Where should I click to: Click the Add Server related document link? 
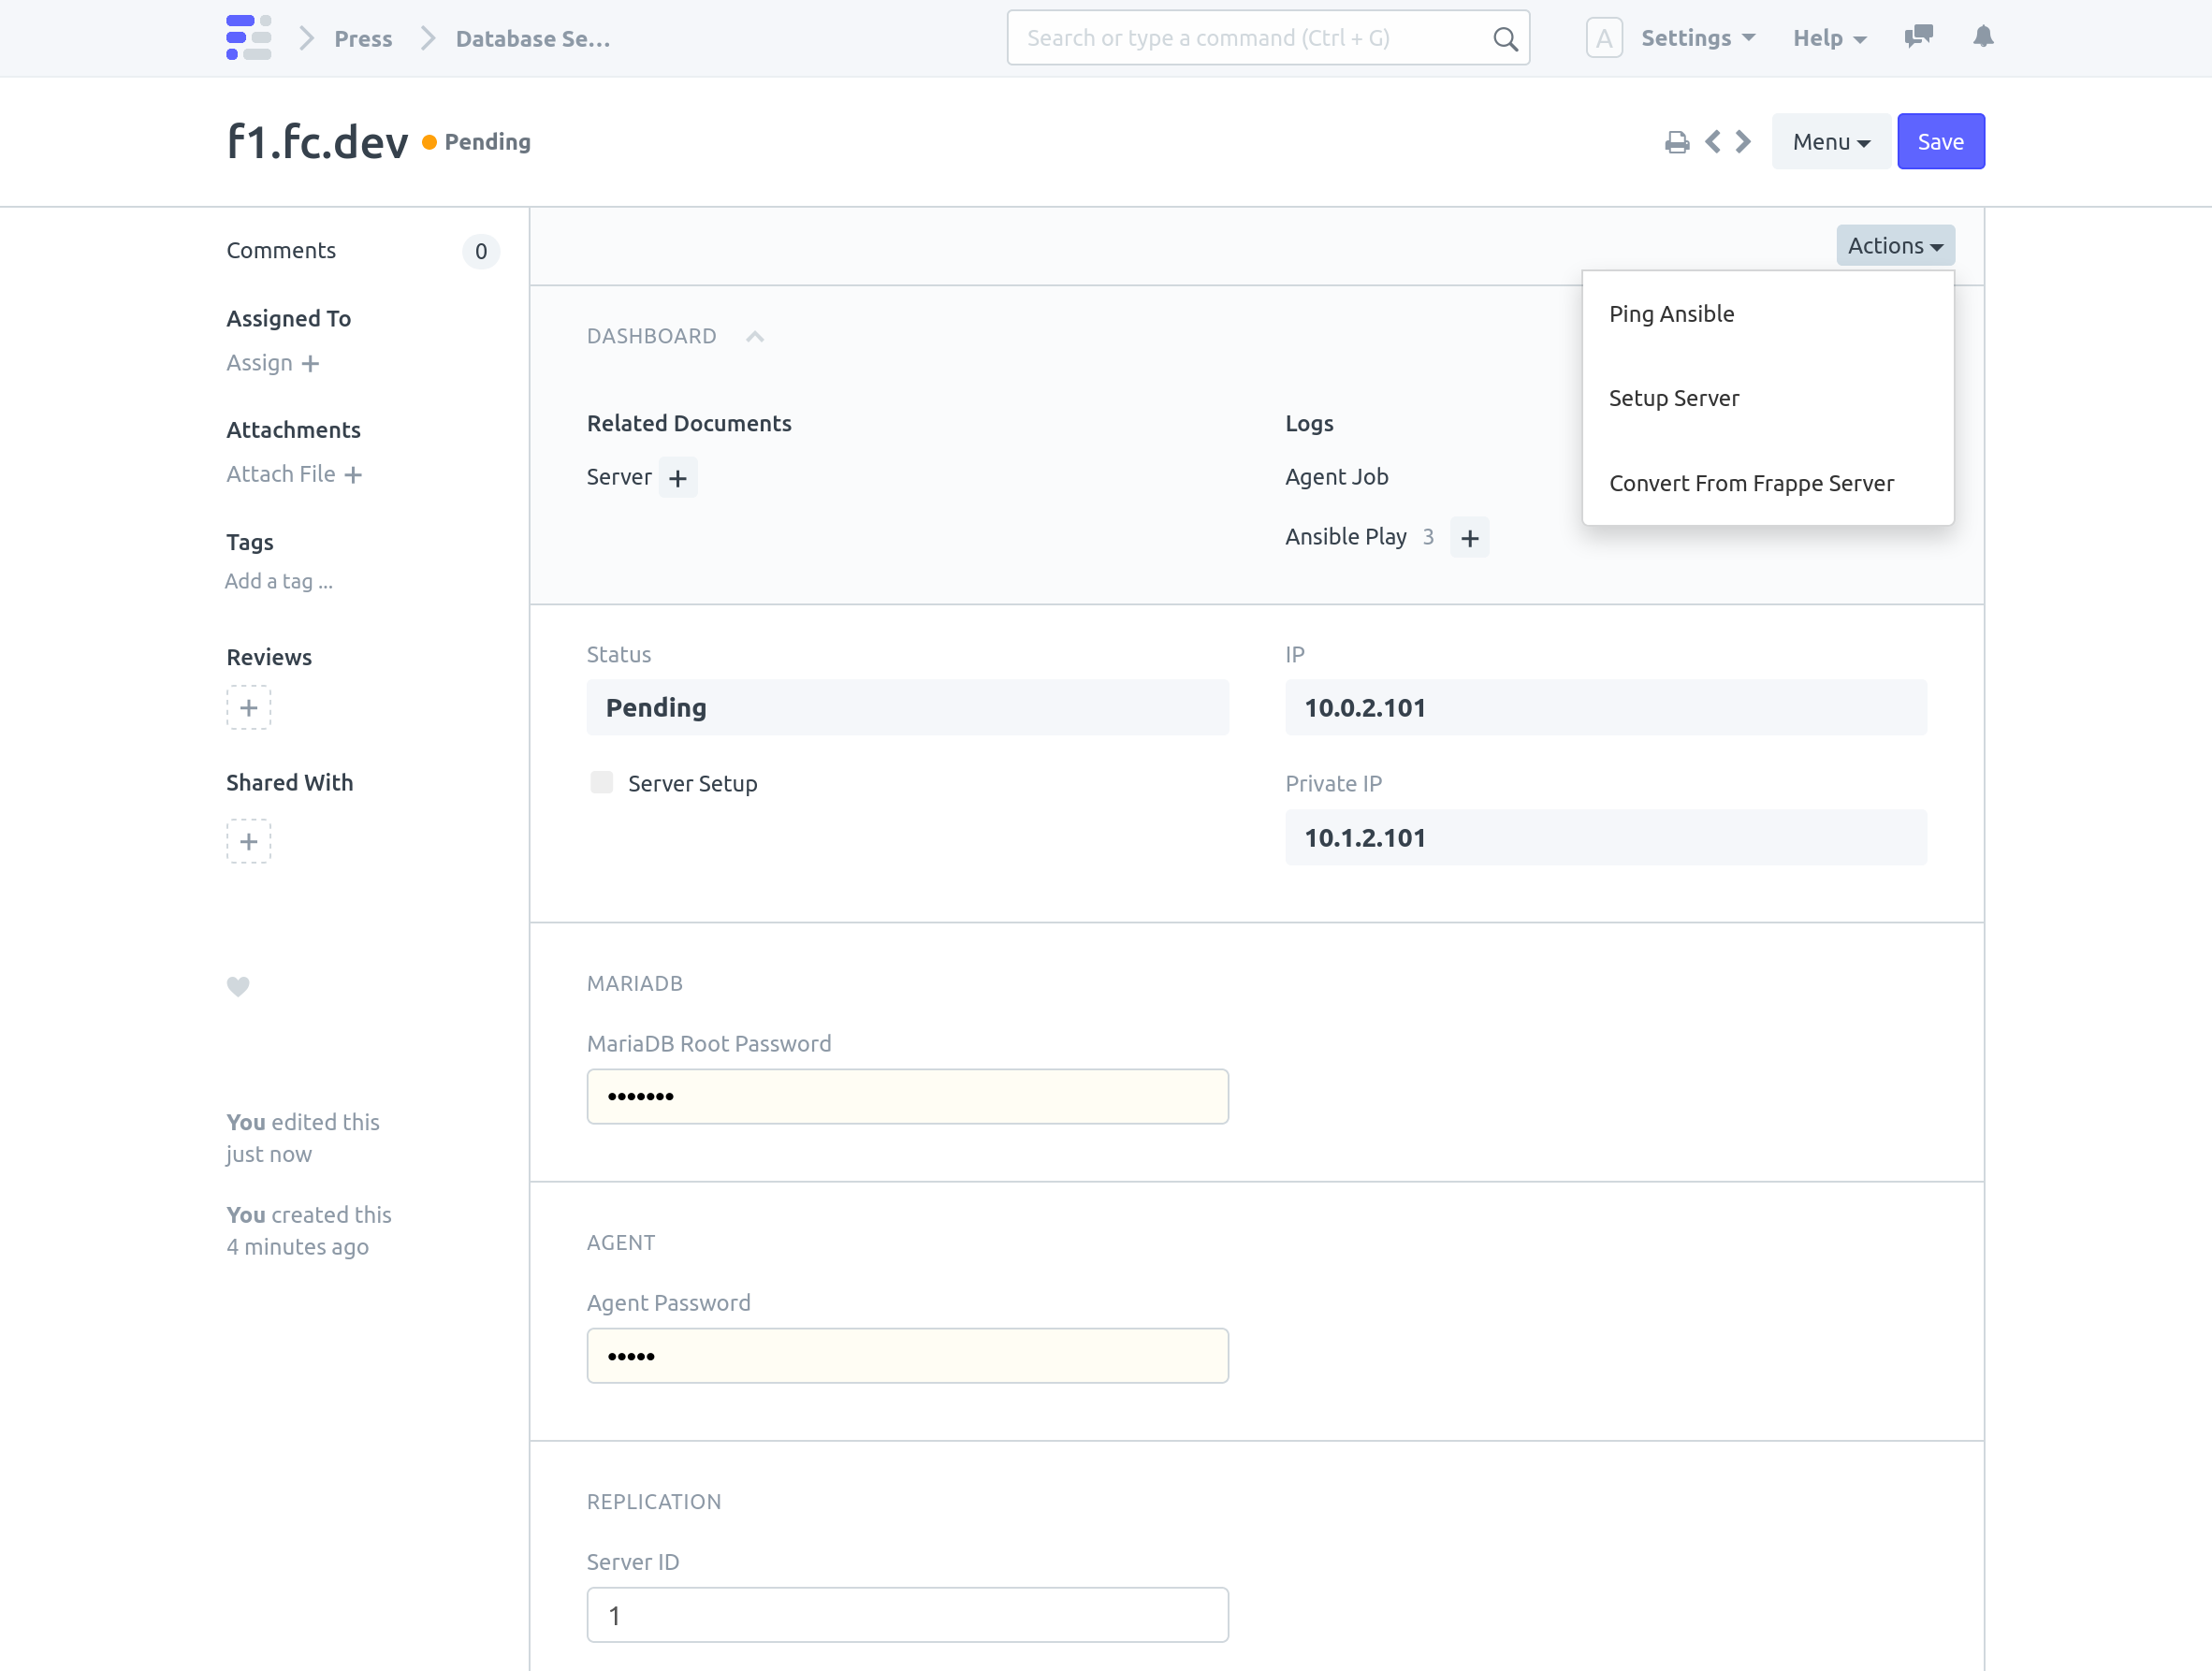[677, 475]
